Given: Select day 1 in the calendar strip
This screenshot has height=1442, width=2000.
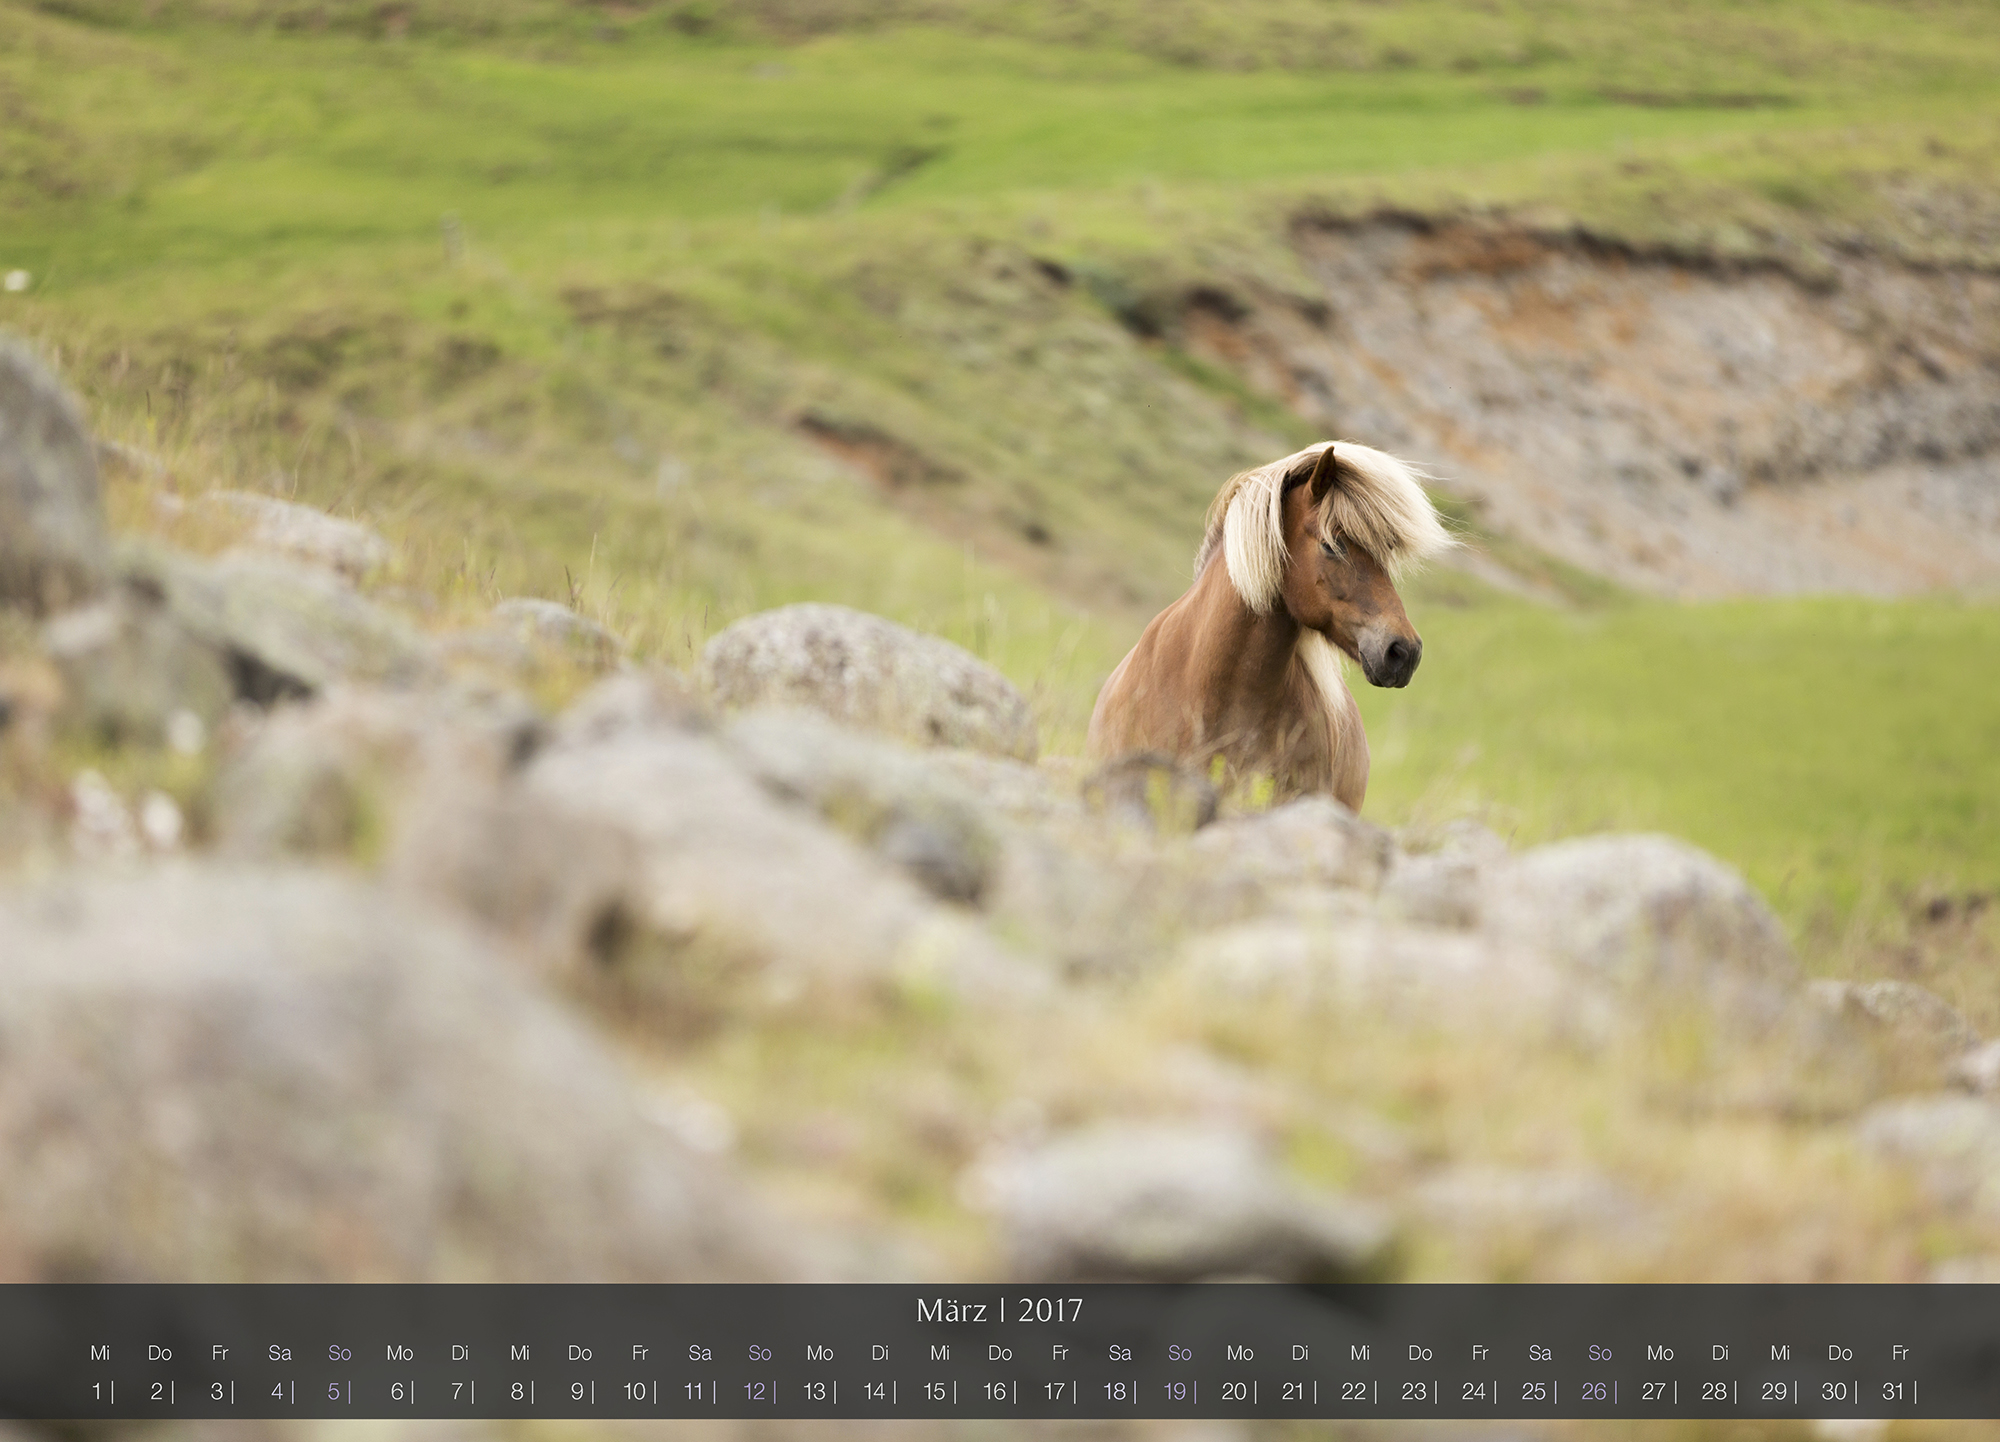Looking at the screenshot, I should pos(97,1391).
